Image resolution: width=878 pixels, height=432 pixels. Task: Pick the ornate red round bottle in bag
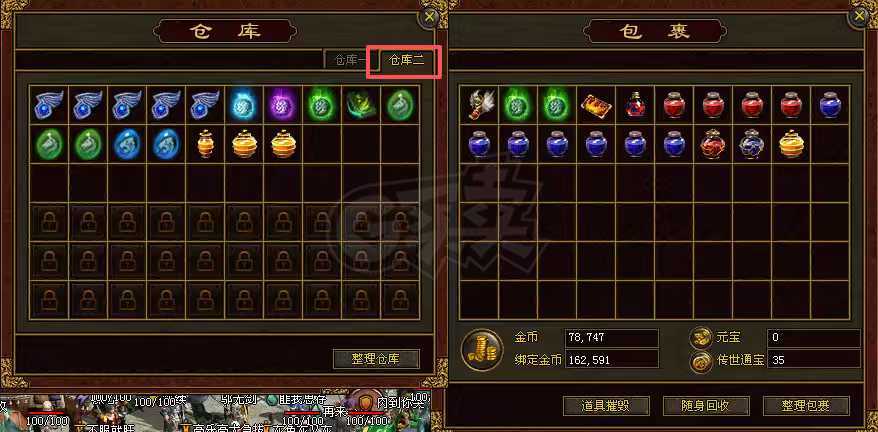coord(713,144)
